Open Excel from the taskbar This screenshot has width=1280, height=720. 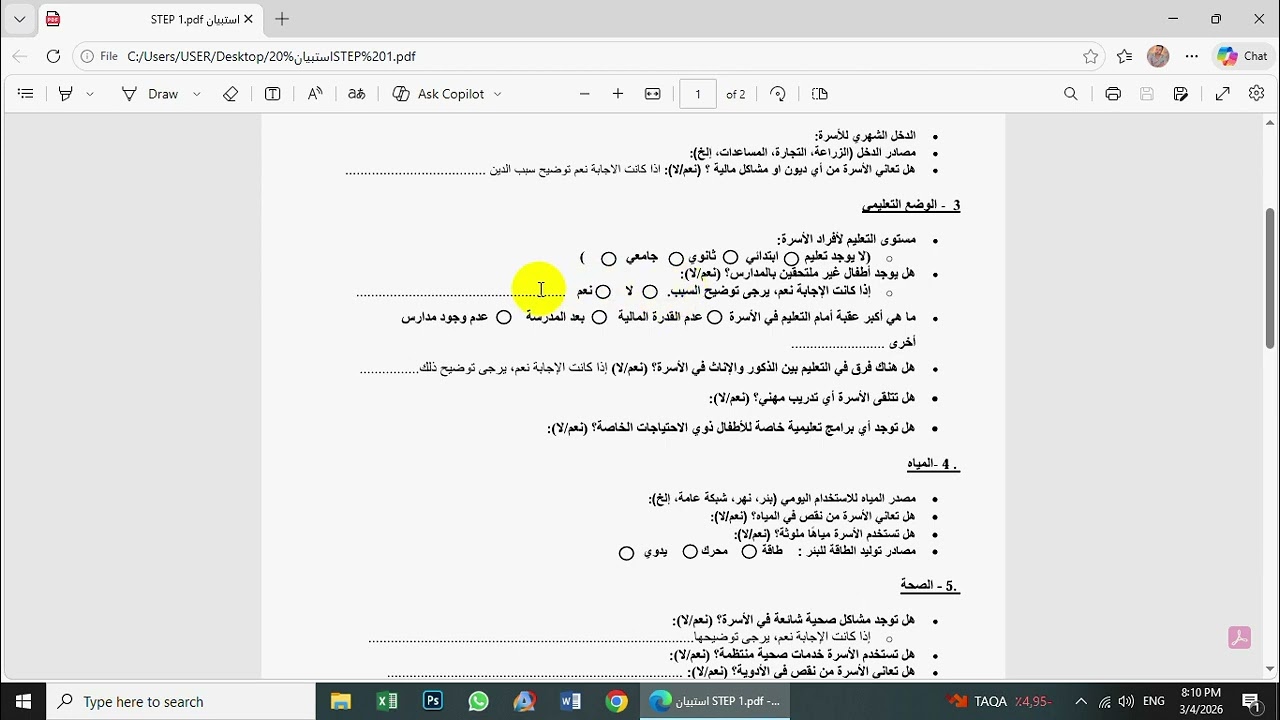(x=387, y=701)
